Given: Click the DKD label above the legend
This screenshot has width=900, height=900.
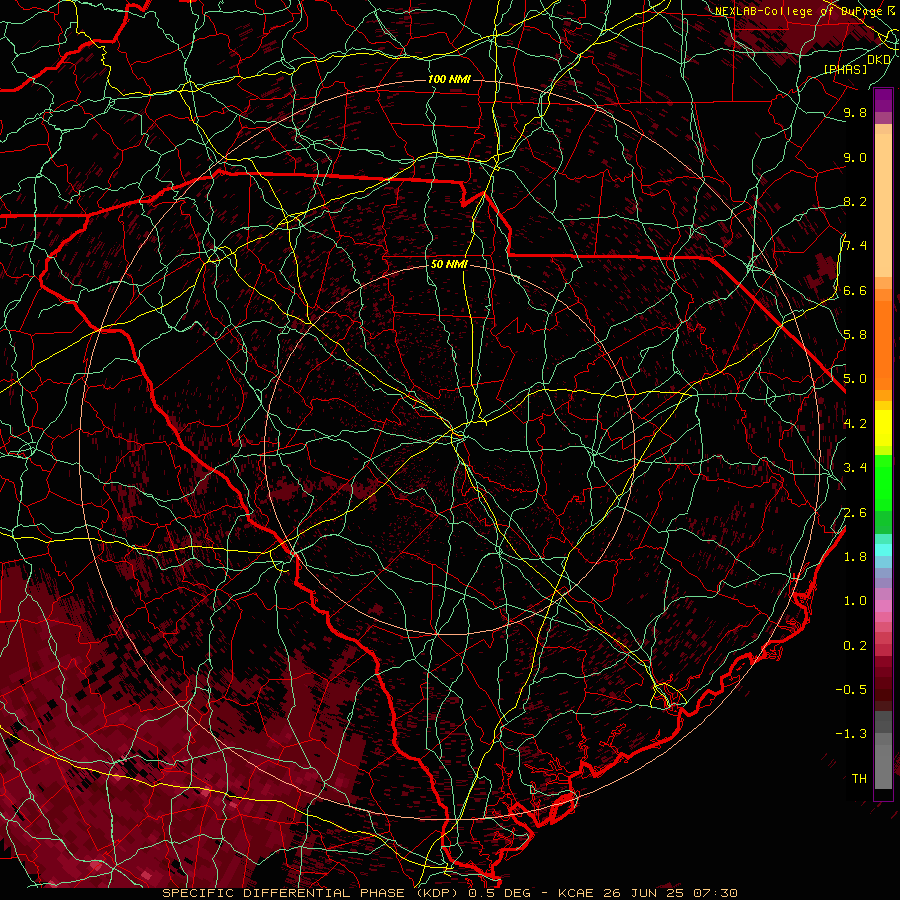Looking at the screenshot, I should click(879, 59).
